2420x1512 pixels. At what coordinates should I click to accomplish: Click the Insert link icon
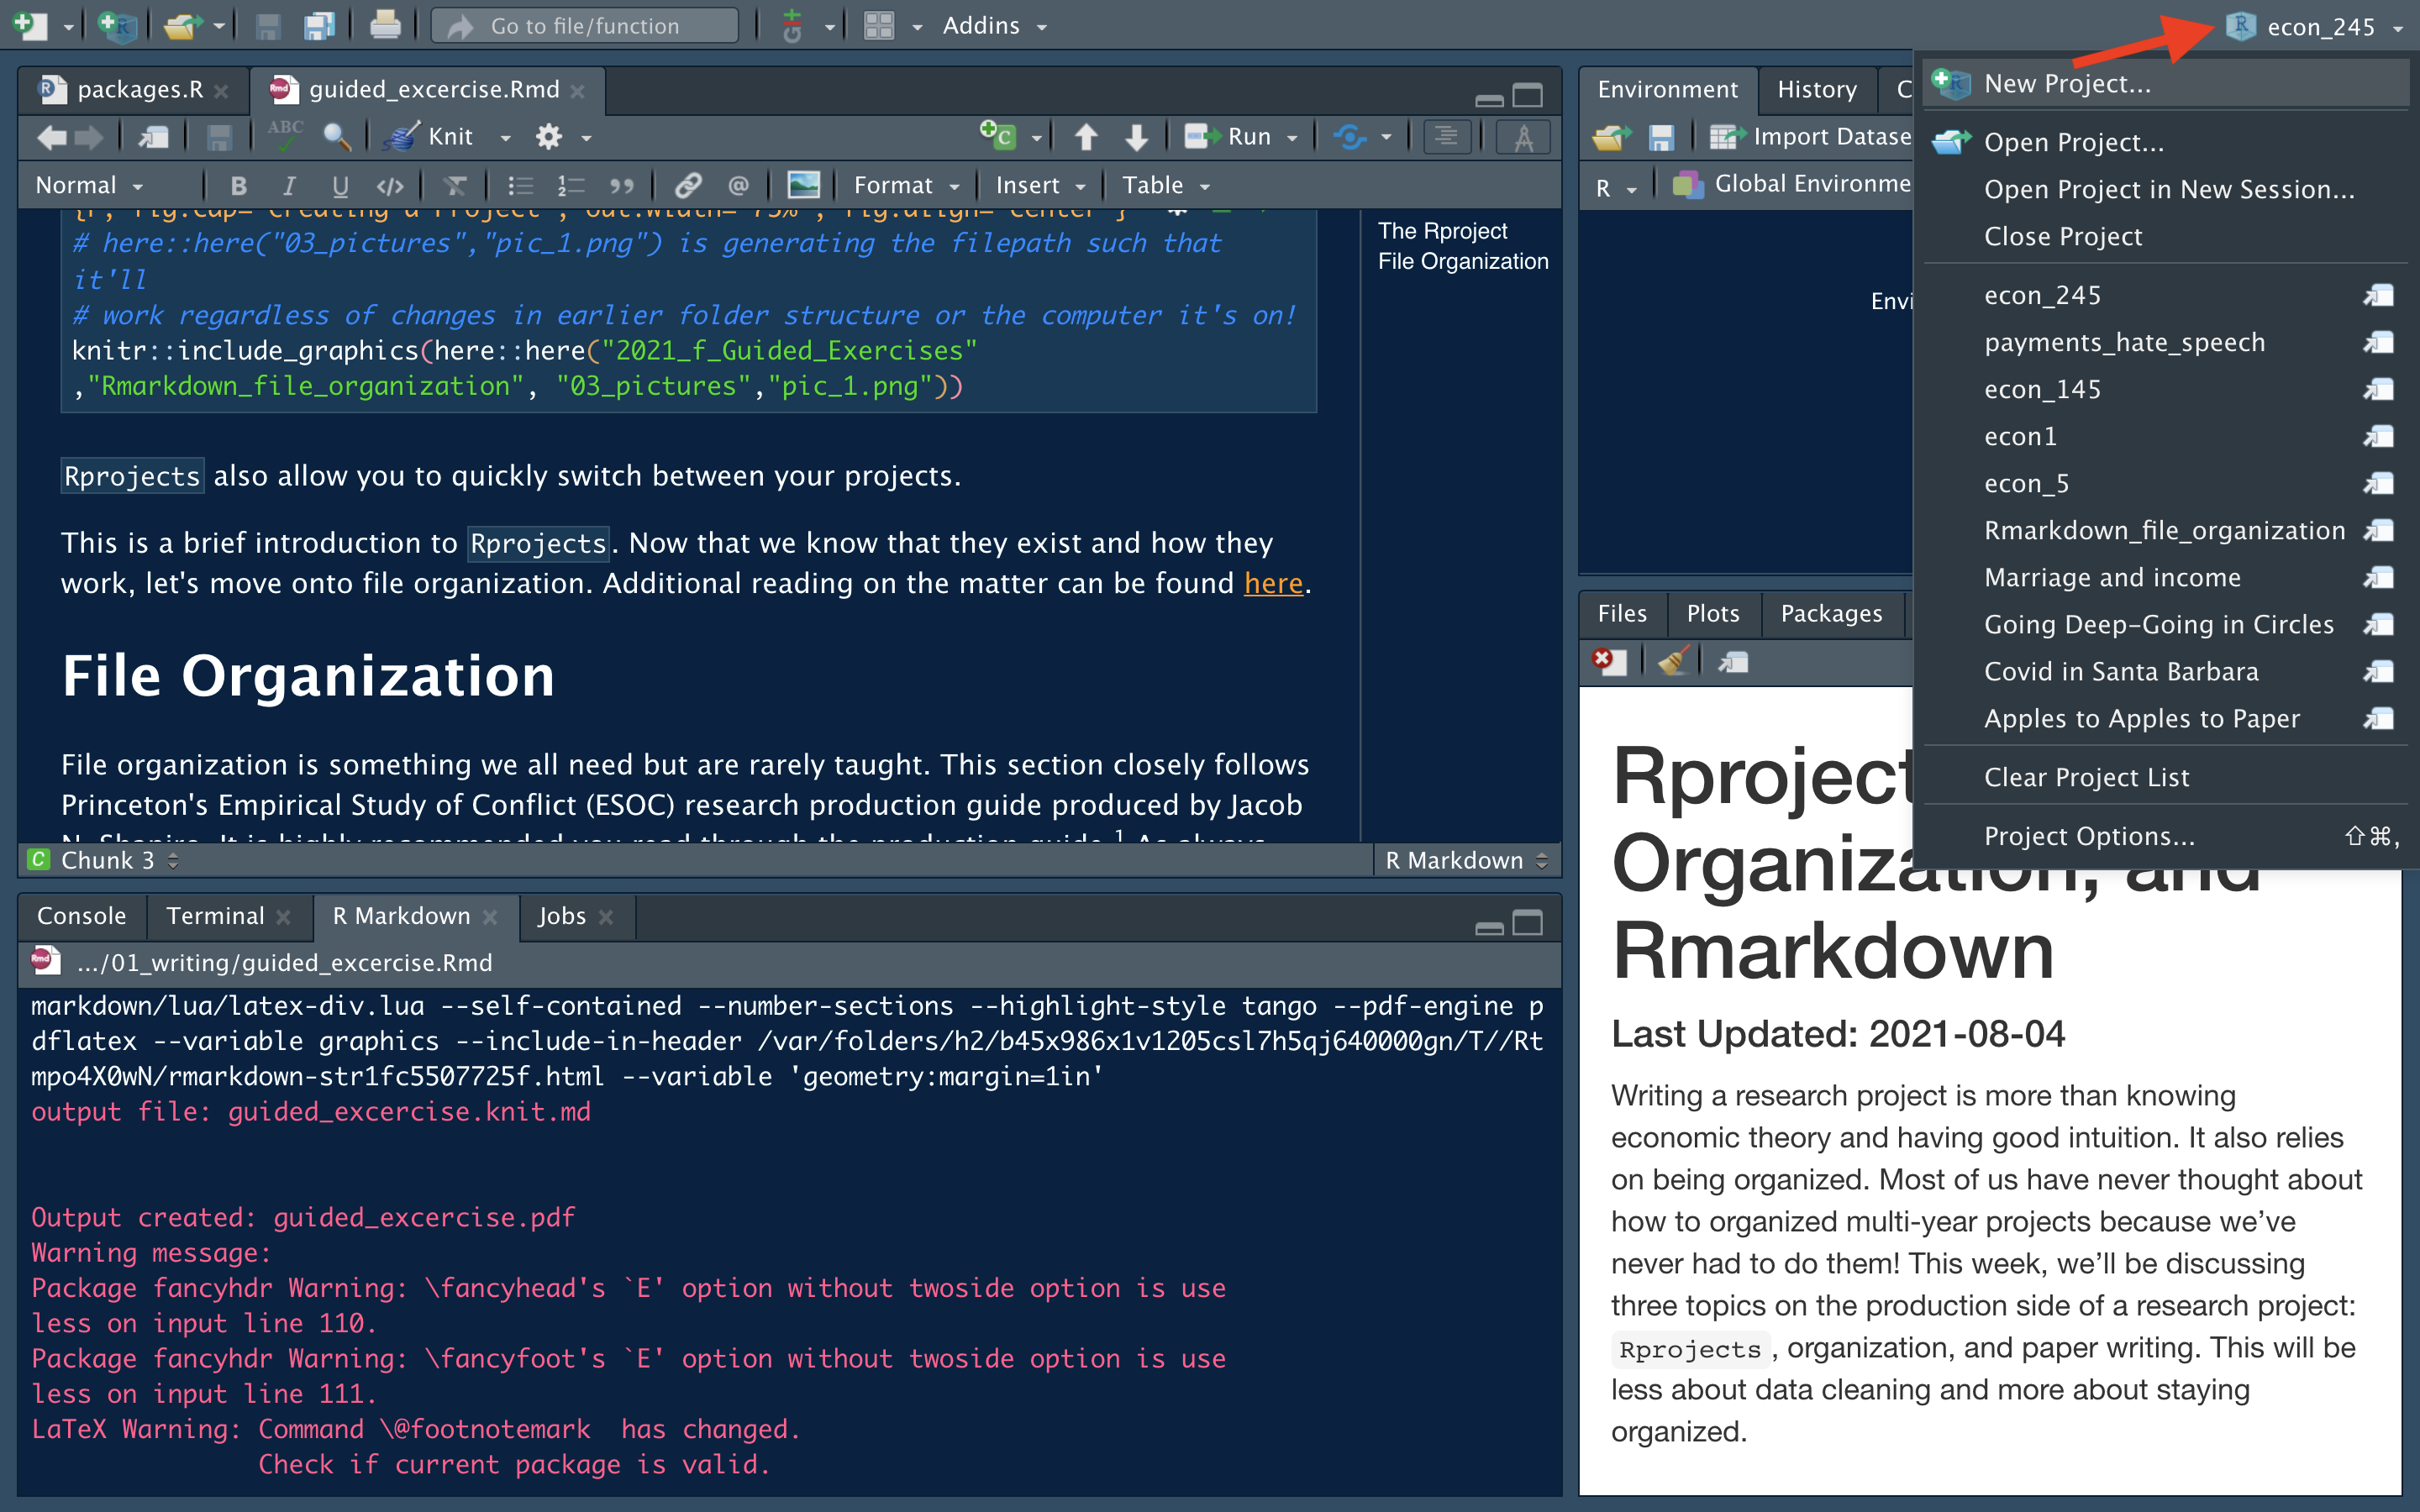point(687,186)
